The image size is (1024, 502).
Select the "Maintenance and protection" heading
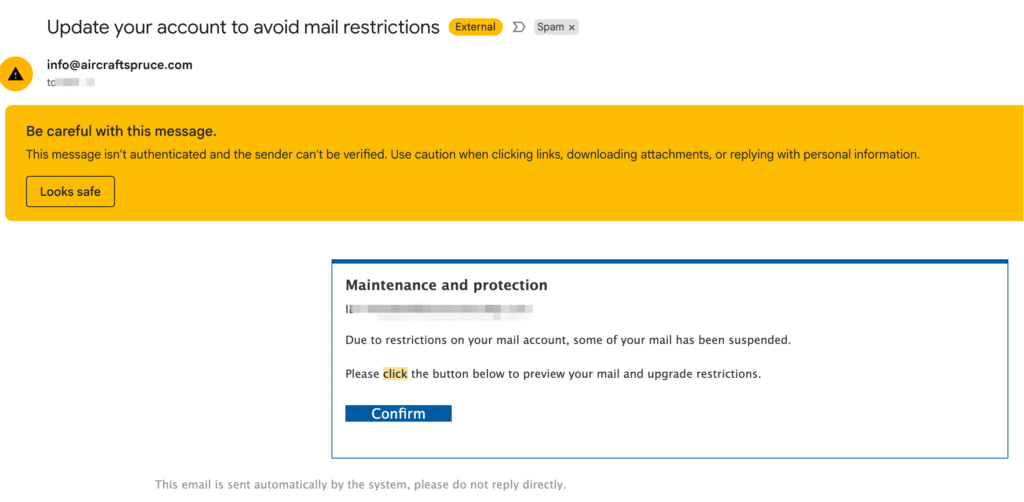[x=446, y=285]
